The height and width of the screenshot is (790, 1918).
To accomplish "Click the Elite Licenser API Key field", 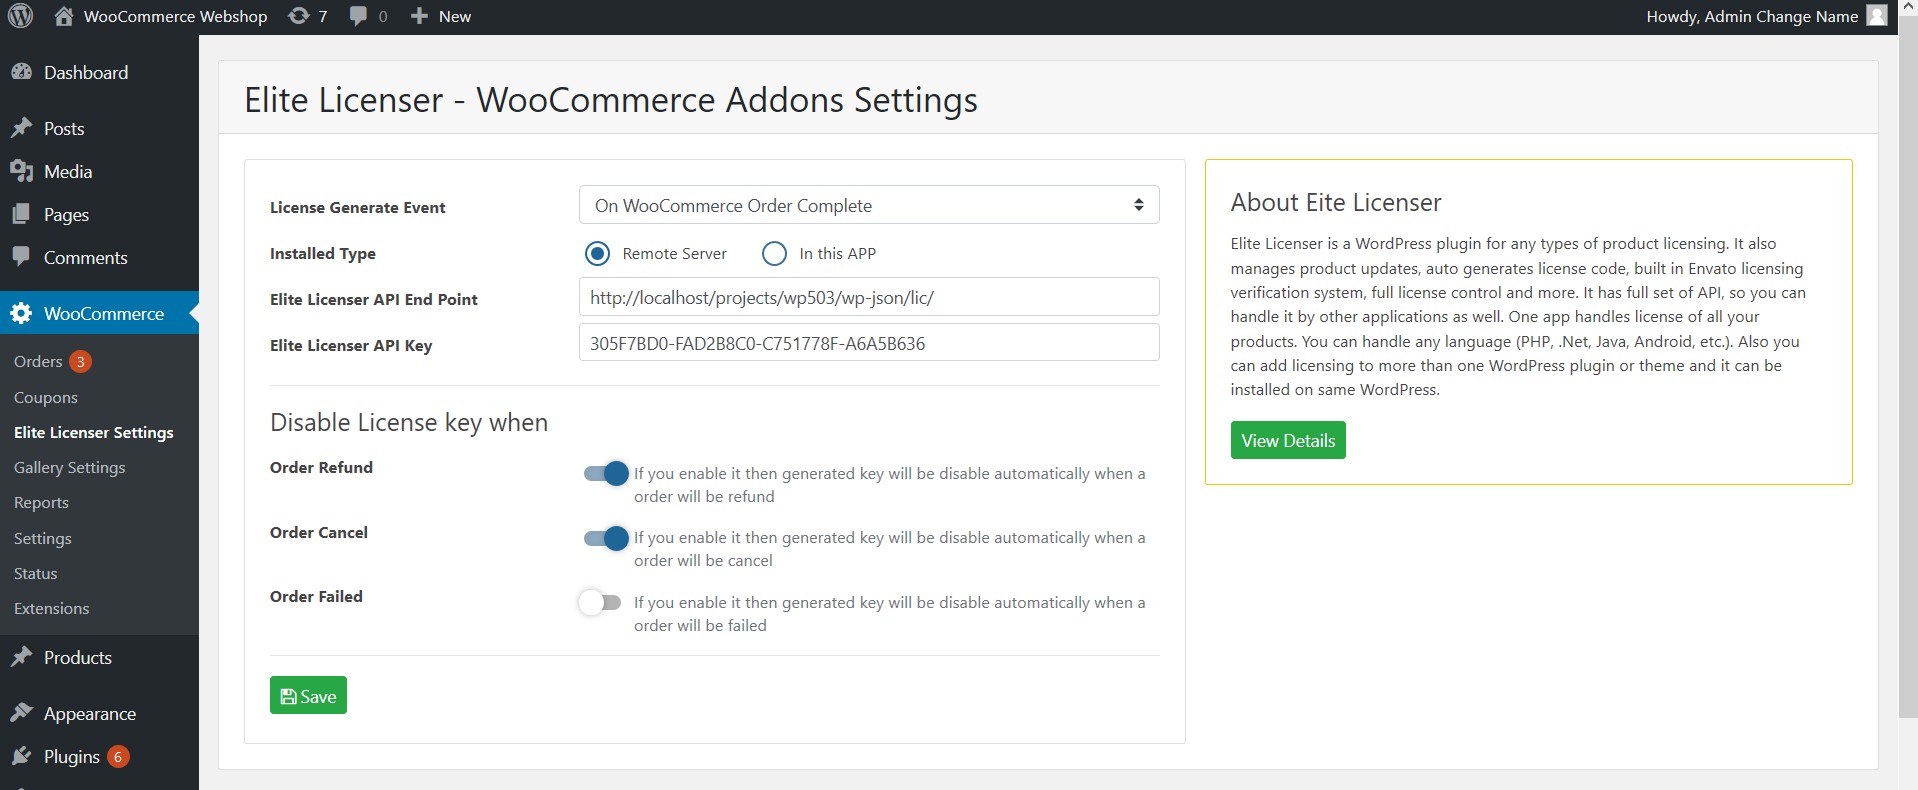I will 868,343.
